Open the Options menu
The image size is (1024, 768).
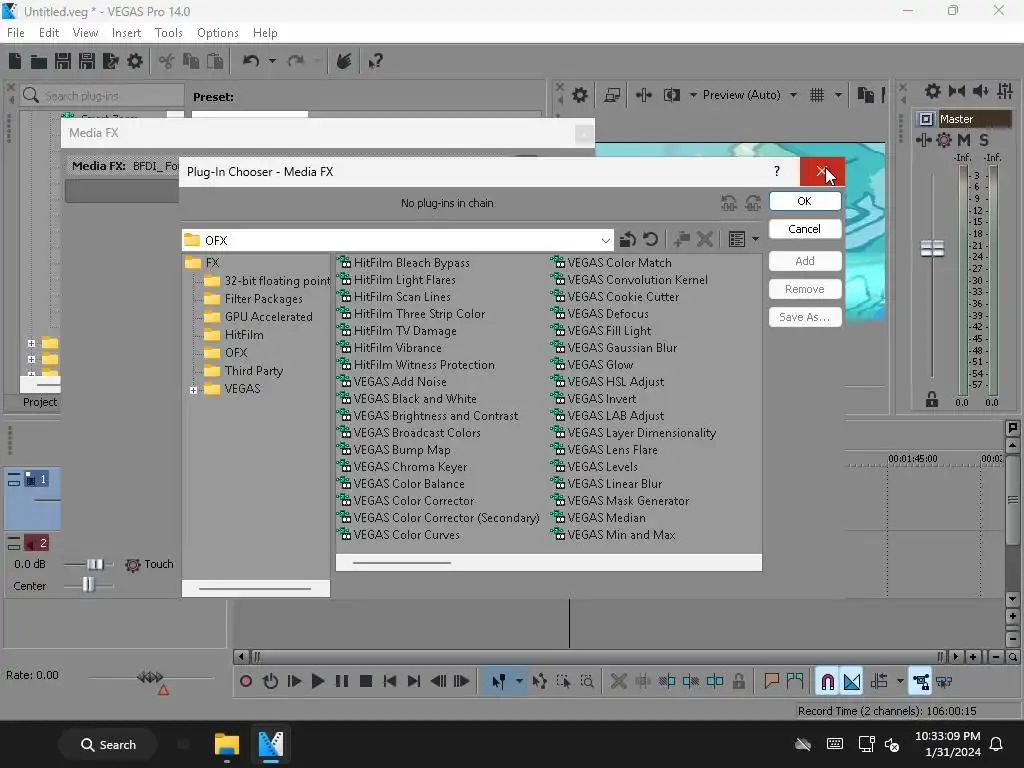pos(217,33)
